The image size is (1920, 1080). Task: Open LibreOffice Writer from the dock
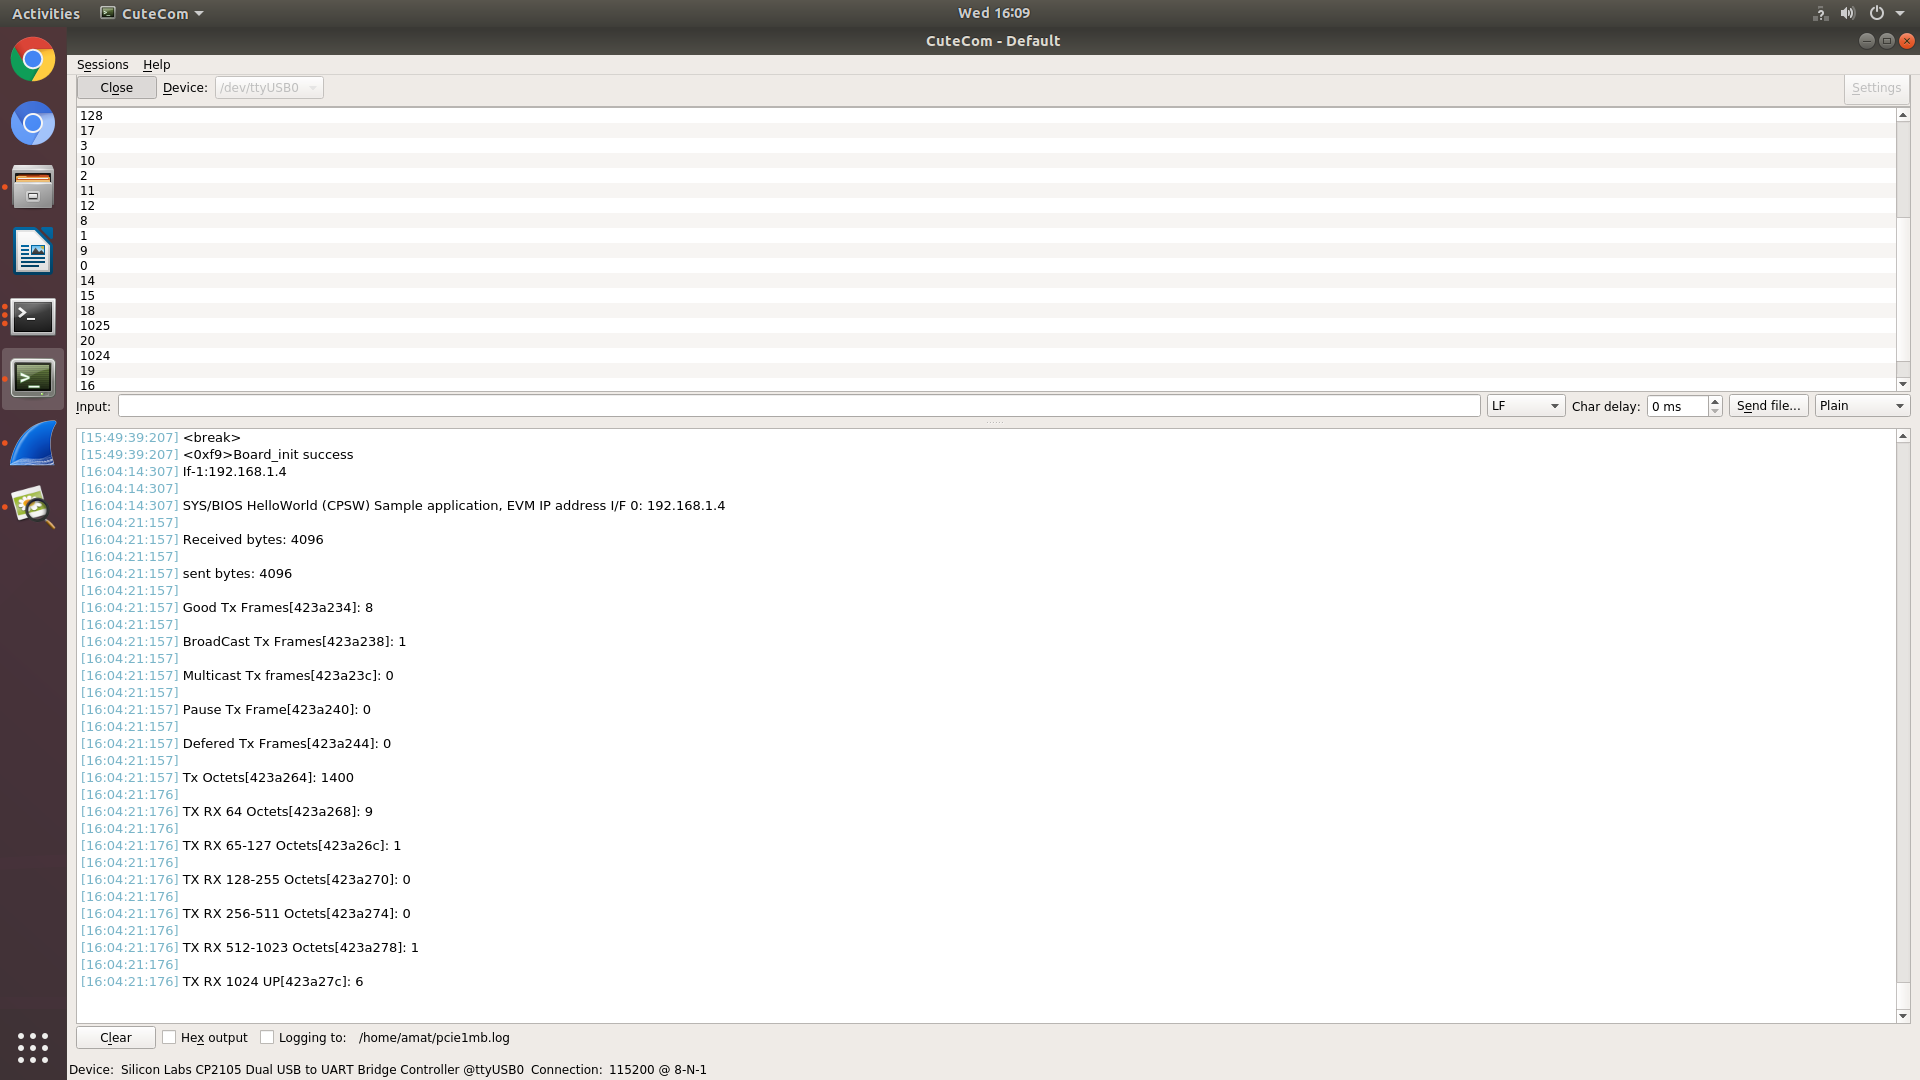pyautogui.click(x=33, y=252)
